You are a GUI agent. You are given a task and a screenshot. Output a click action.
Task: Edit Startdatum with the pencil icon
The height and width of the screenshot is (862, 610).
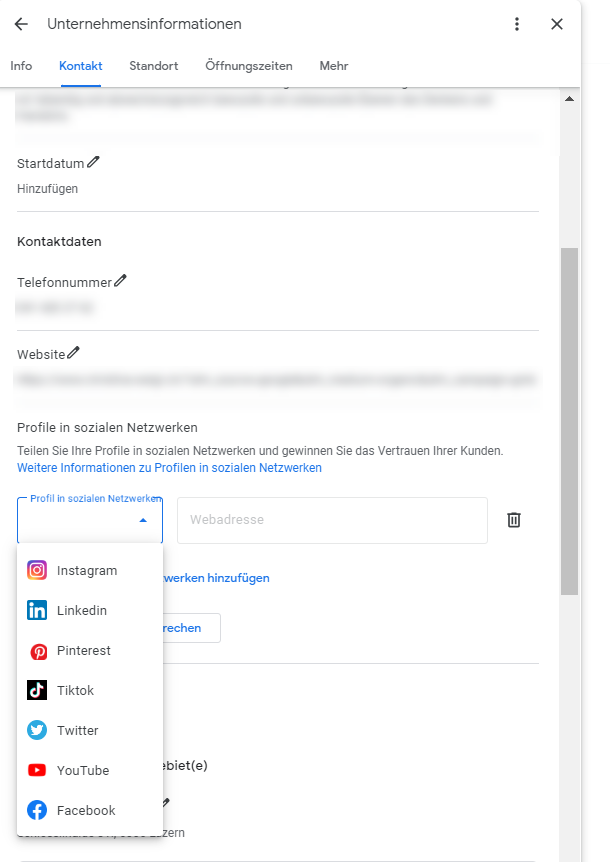tap(93, 162)
